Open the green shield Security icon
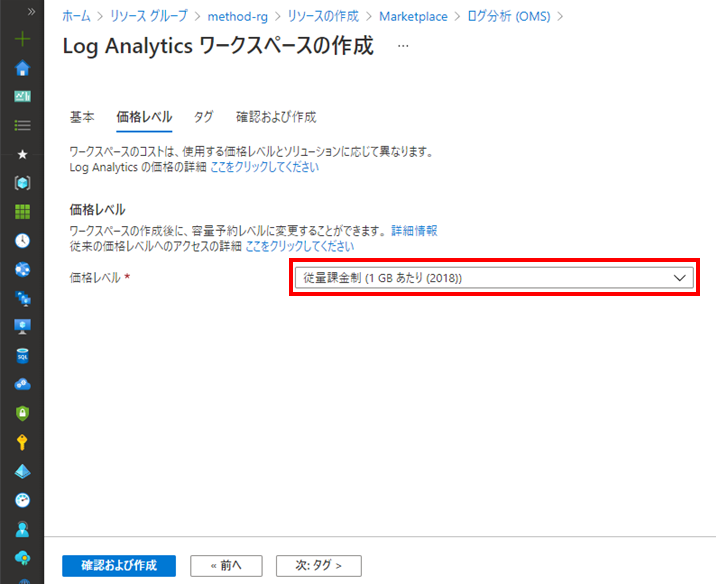The height and width of the screenshot is (584, 716). tap(22, 413)
